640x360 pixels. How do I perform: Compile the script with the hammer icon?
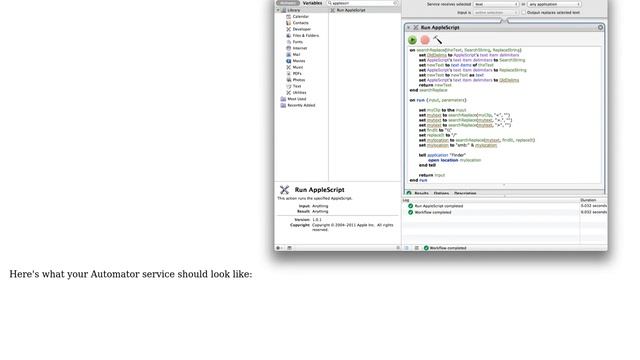pos(438,40)
